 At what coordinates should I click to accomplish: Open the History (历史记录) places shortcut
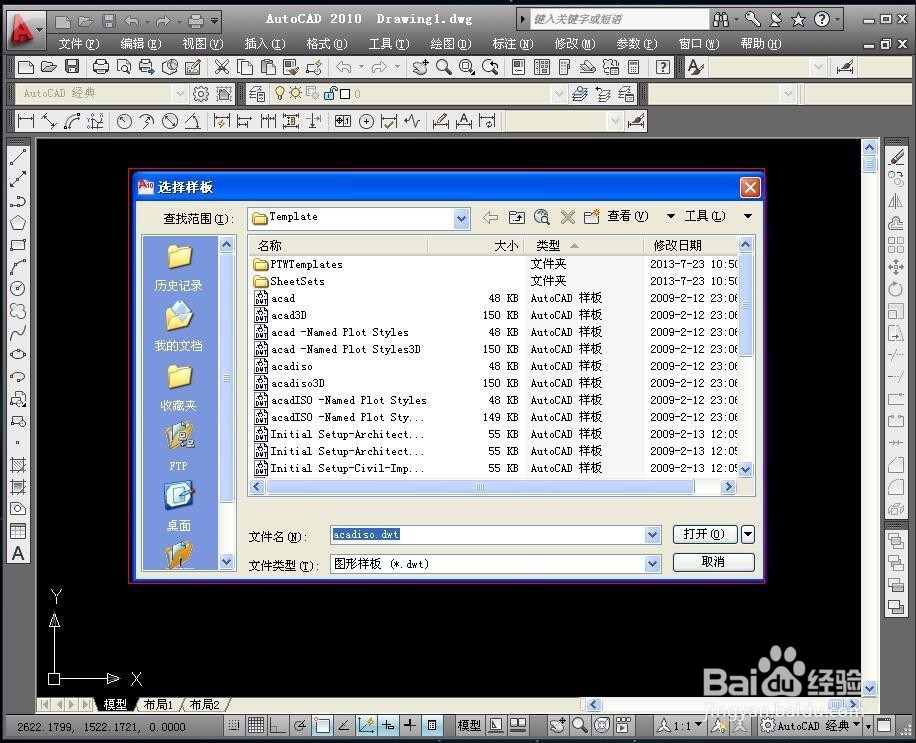coord(179,269)
